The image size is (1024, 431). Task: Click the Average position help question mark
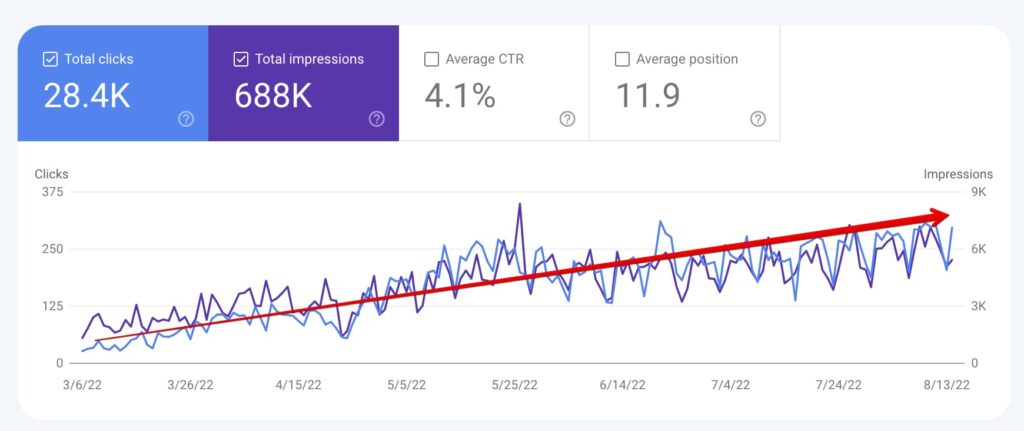(758, 119)
